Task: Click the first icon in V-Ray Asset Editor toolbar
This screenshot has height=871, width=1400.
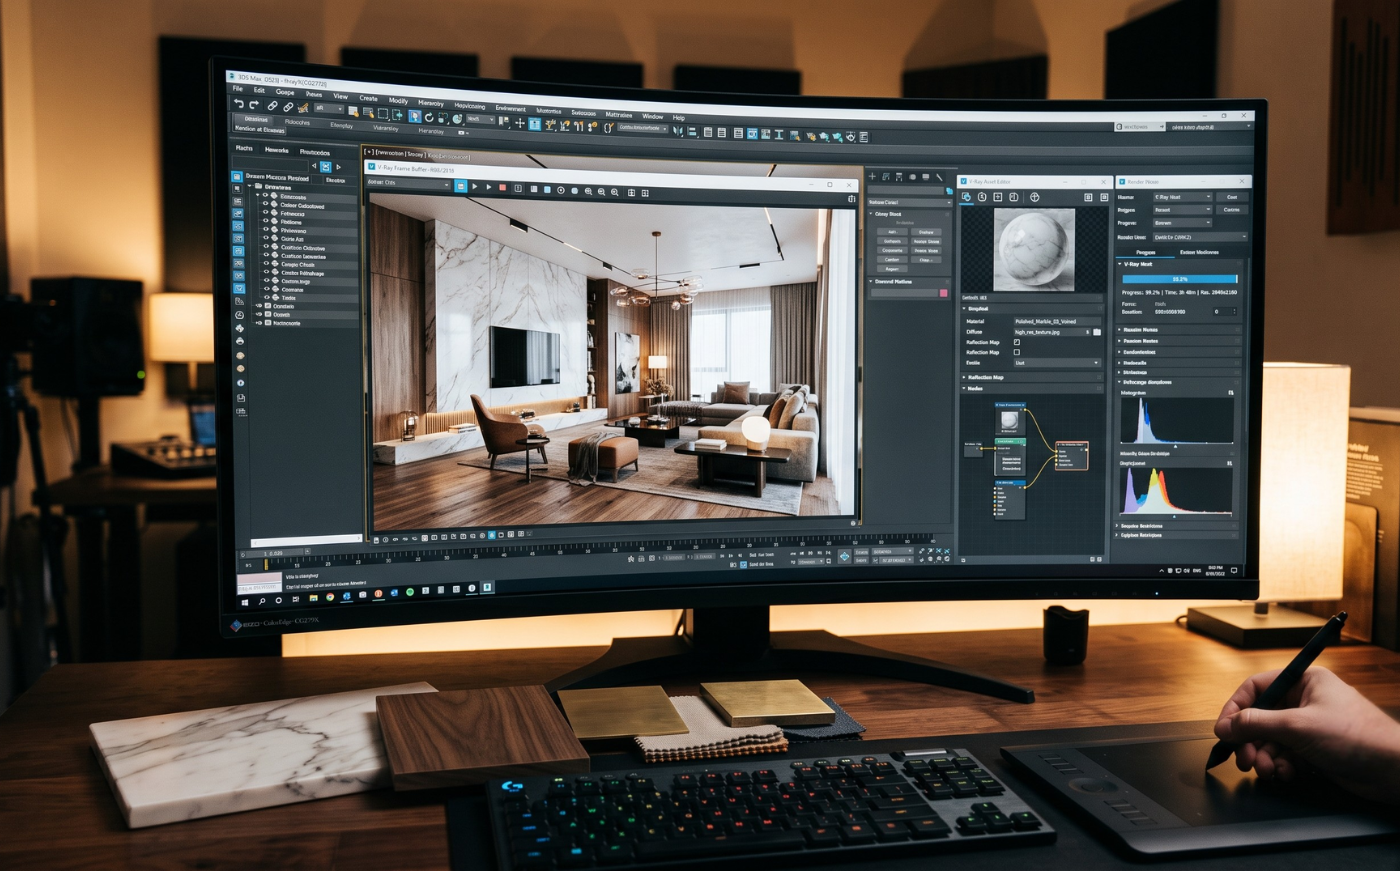Action: click(x=966, y=197)
